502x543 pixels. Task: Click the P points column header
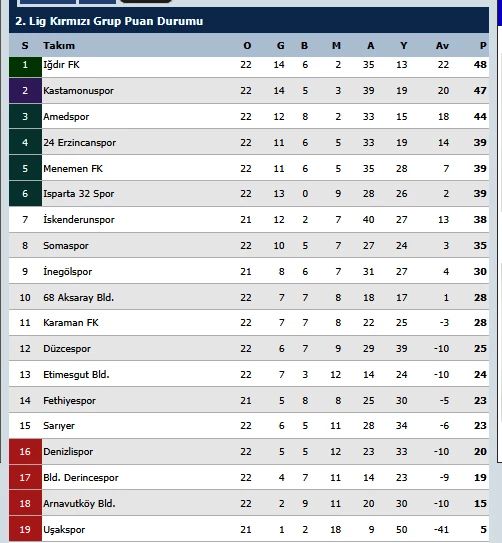point(483,46)
